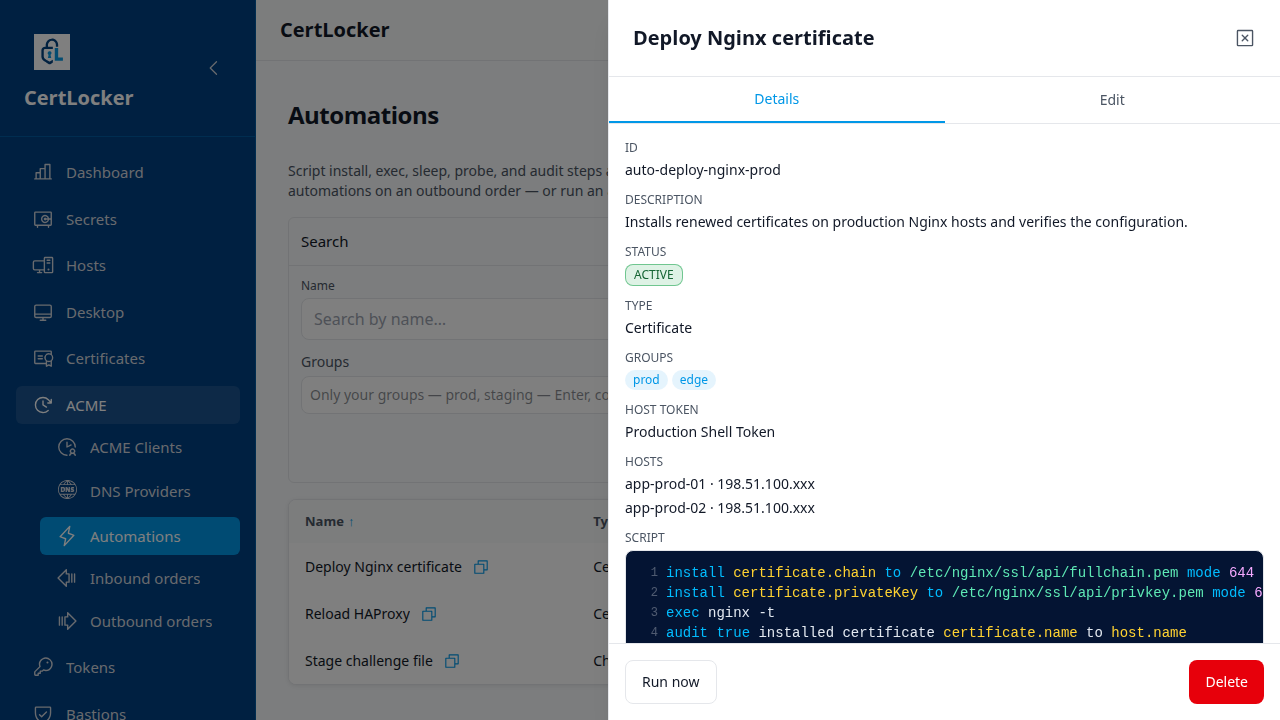Collapse the sidebar with the chevron
Viewport: 1280px width, 720px height.
pos(213,68)
